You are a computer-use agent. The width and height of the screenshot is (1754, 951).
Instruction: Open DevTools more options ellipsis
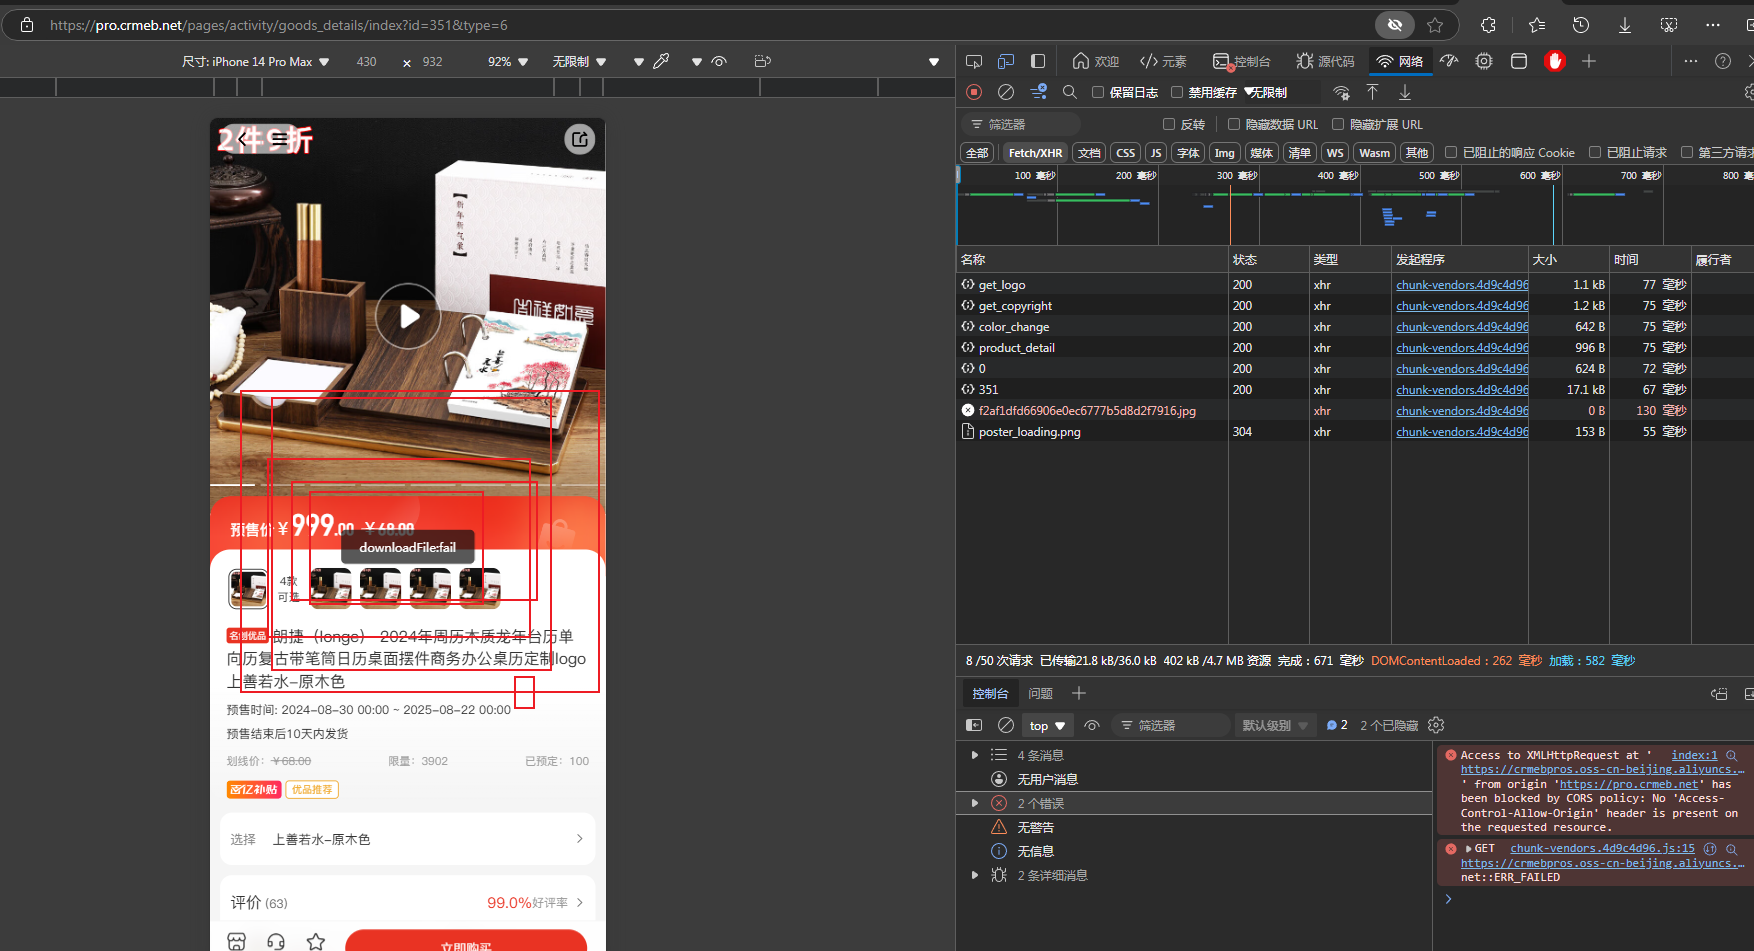tap(1691, 61)
